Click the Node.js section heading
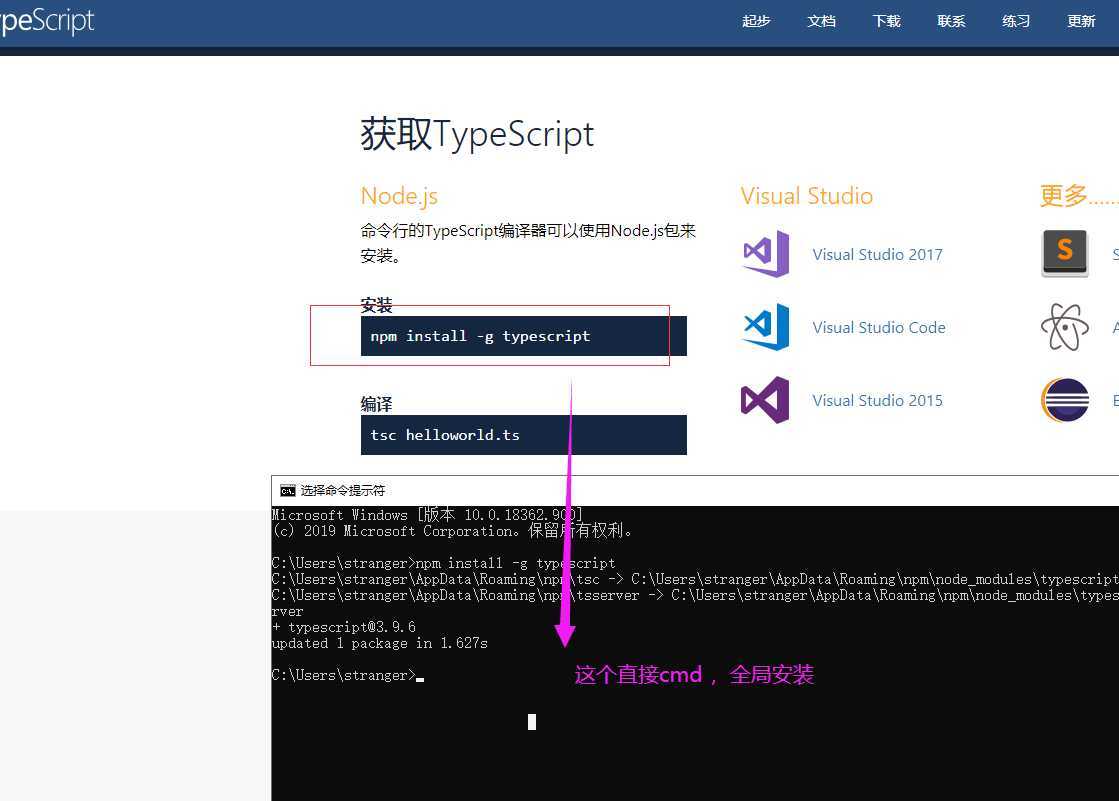The width and height of the screenshot is (1119, 801). (399, 196)
